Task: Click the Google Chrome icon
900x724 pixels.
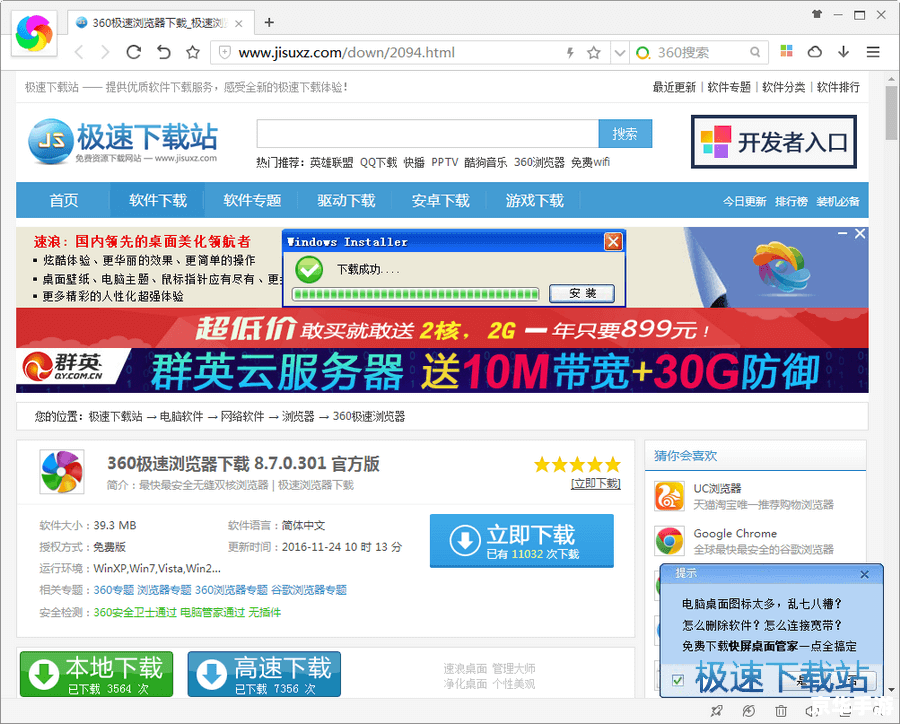Action: tap(669, 541)
